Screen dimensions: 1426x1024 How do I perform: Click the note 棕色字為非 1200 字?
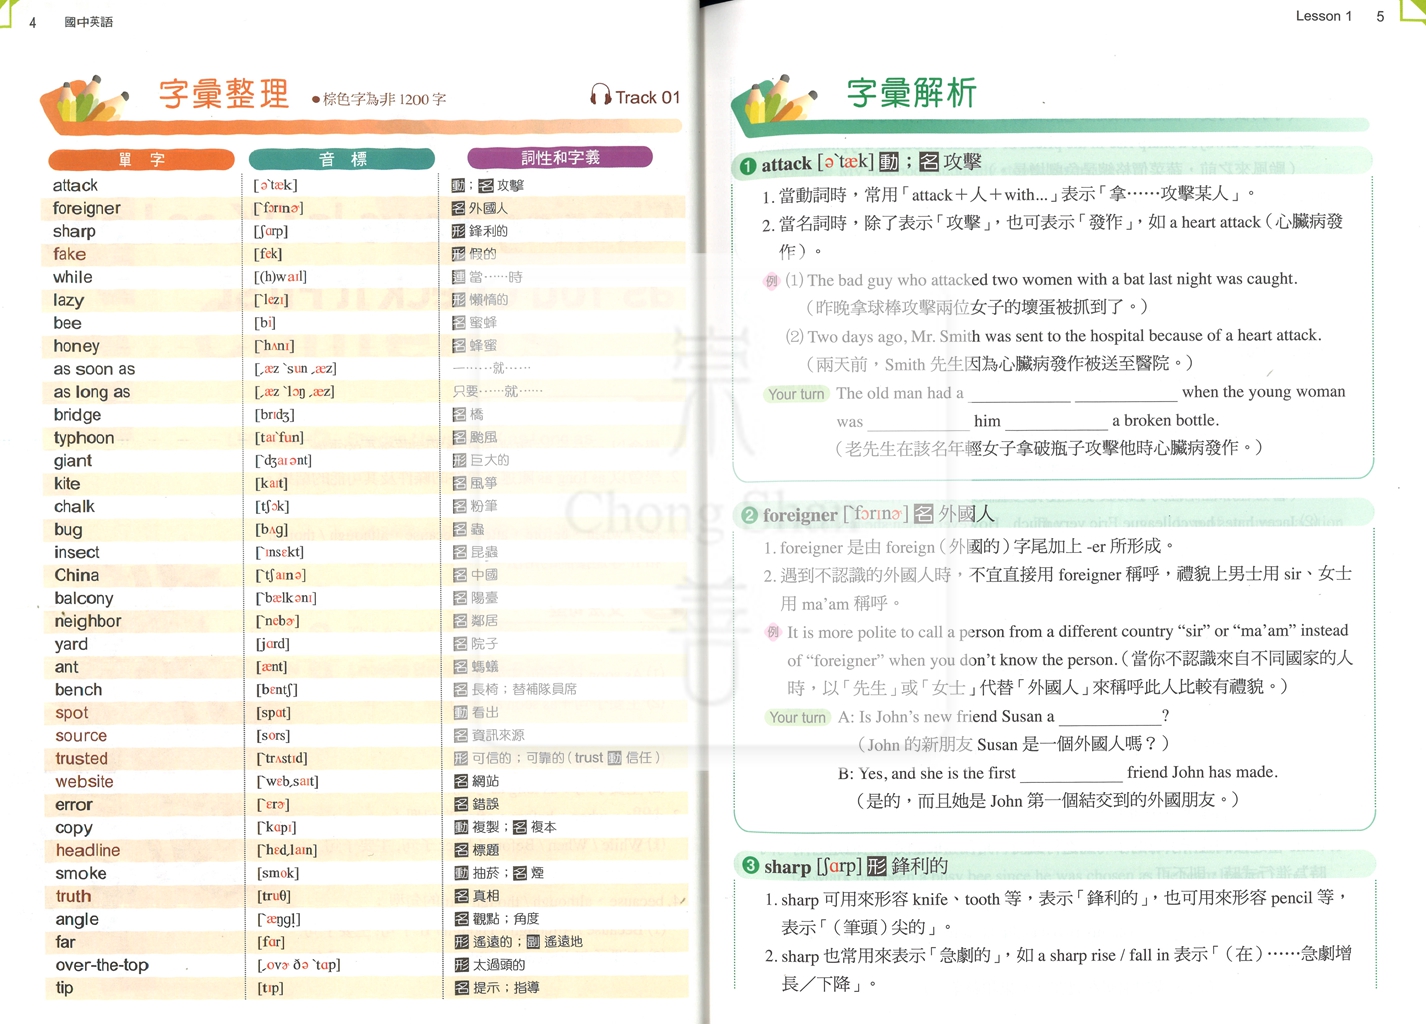click(x=379, y=99)
